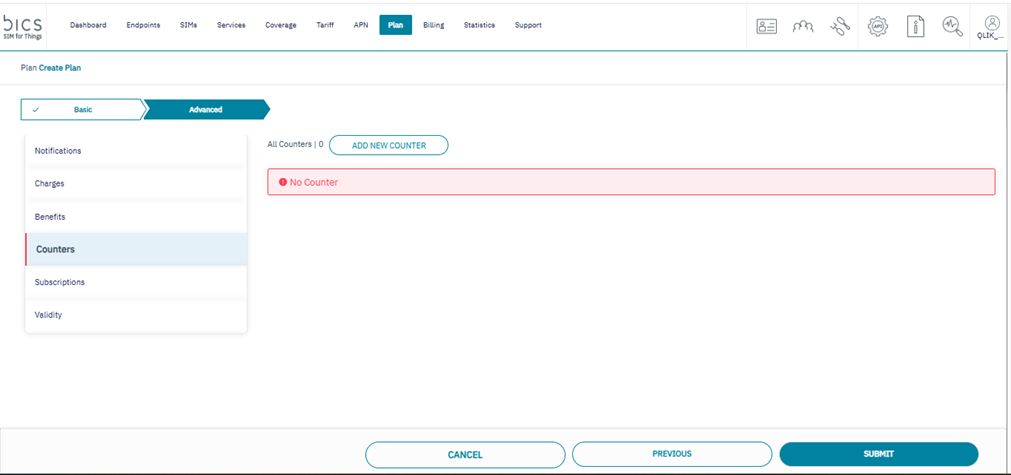Image resolution: width=1011 pixels, height=475 pixels.
Task: Click the Plan breadcrumb link
Action: click(28, 68)
